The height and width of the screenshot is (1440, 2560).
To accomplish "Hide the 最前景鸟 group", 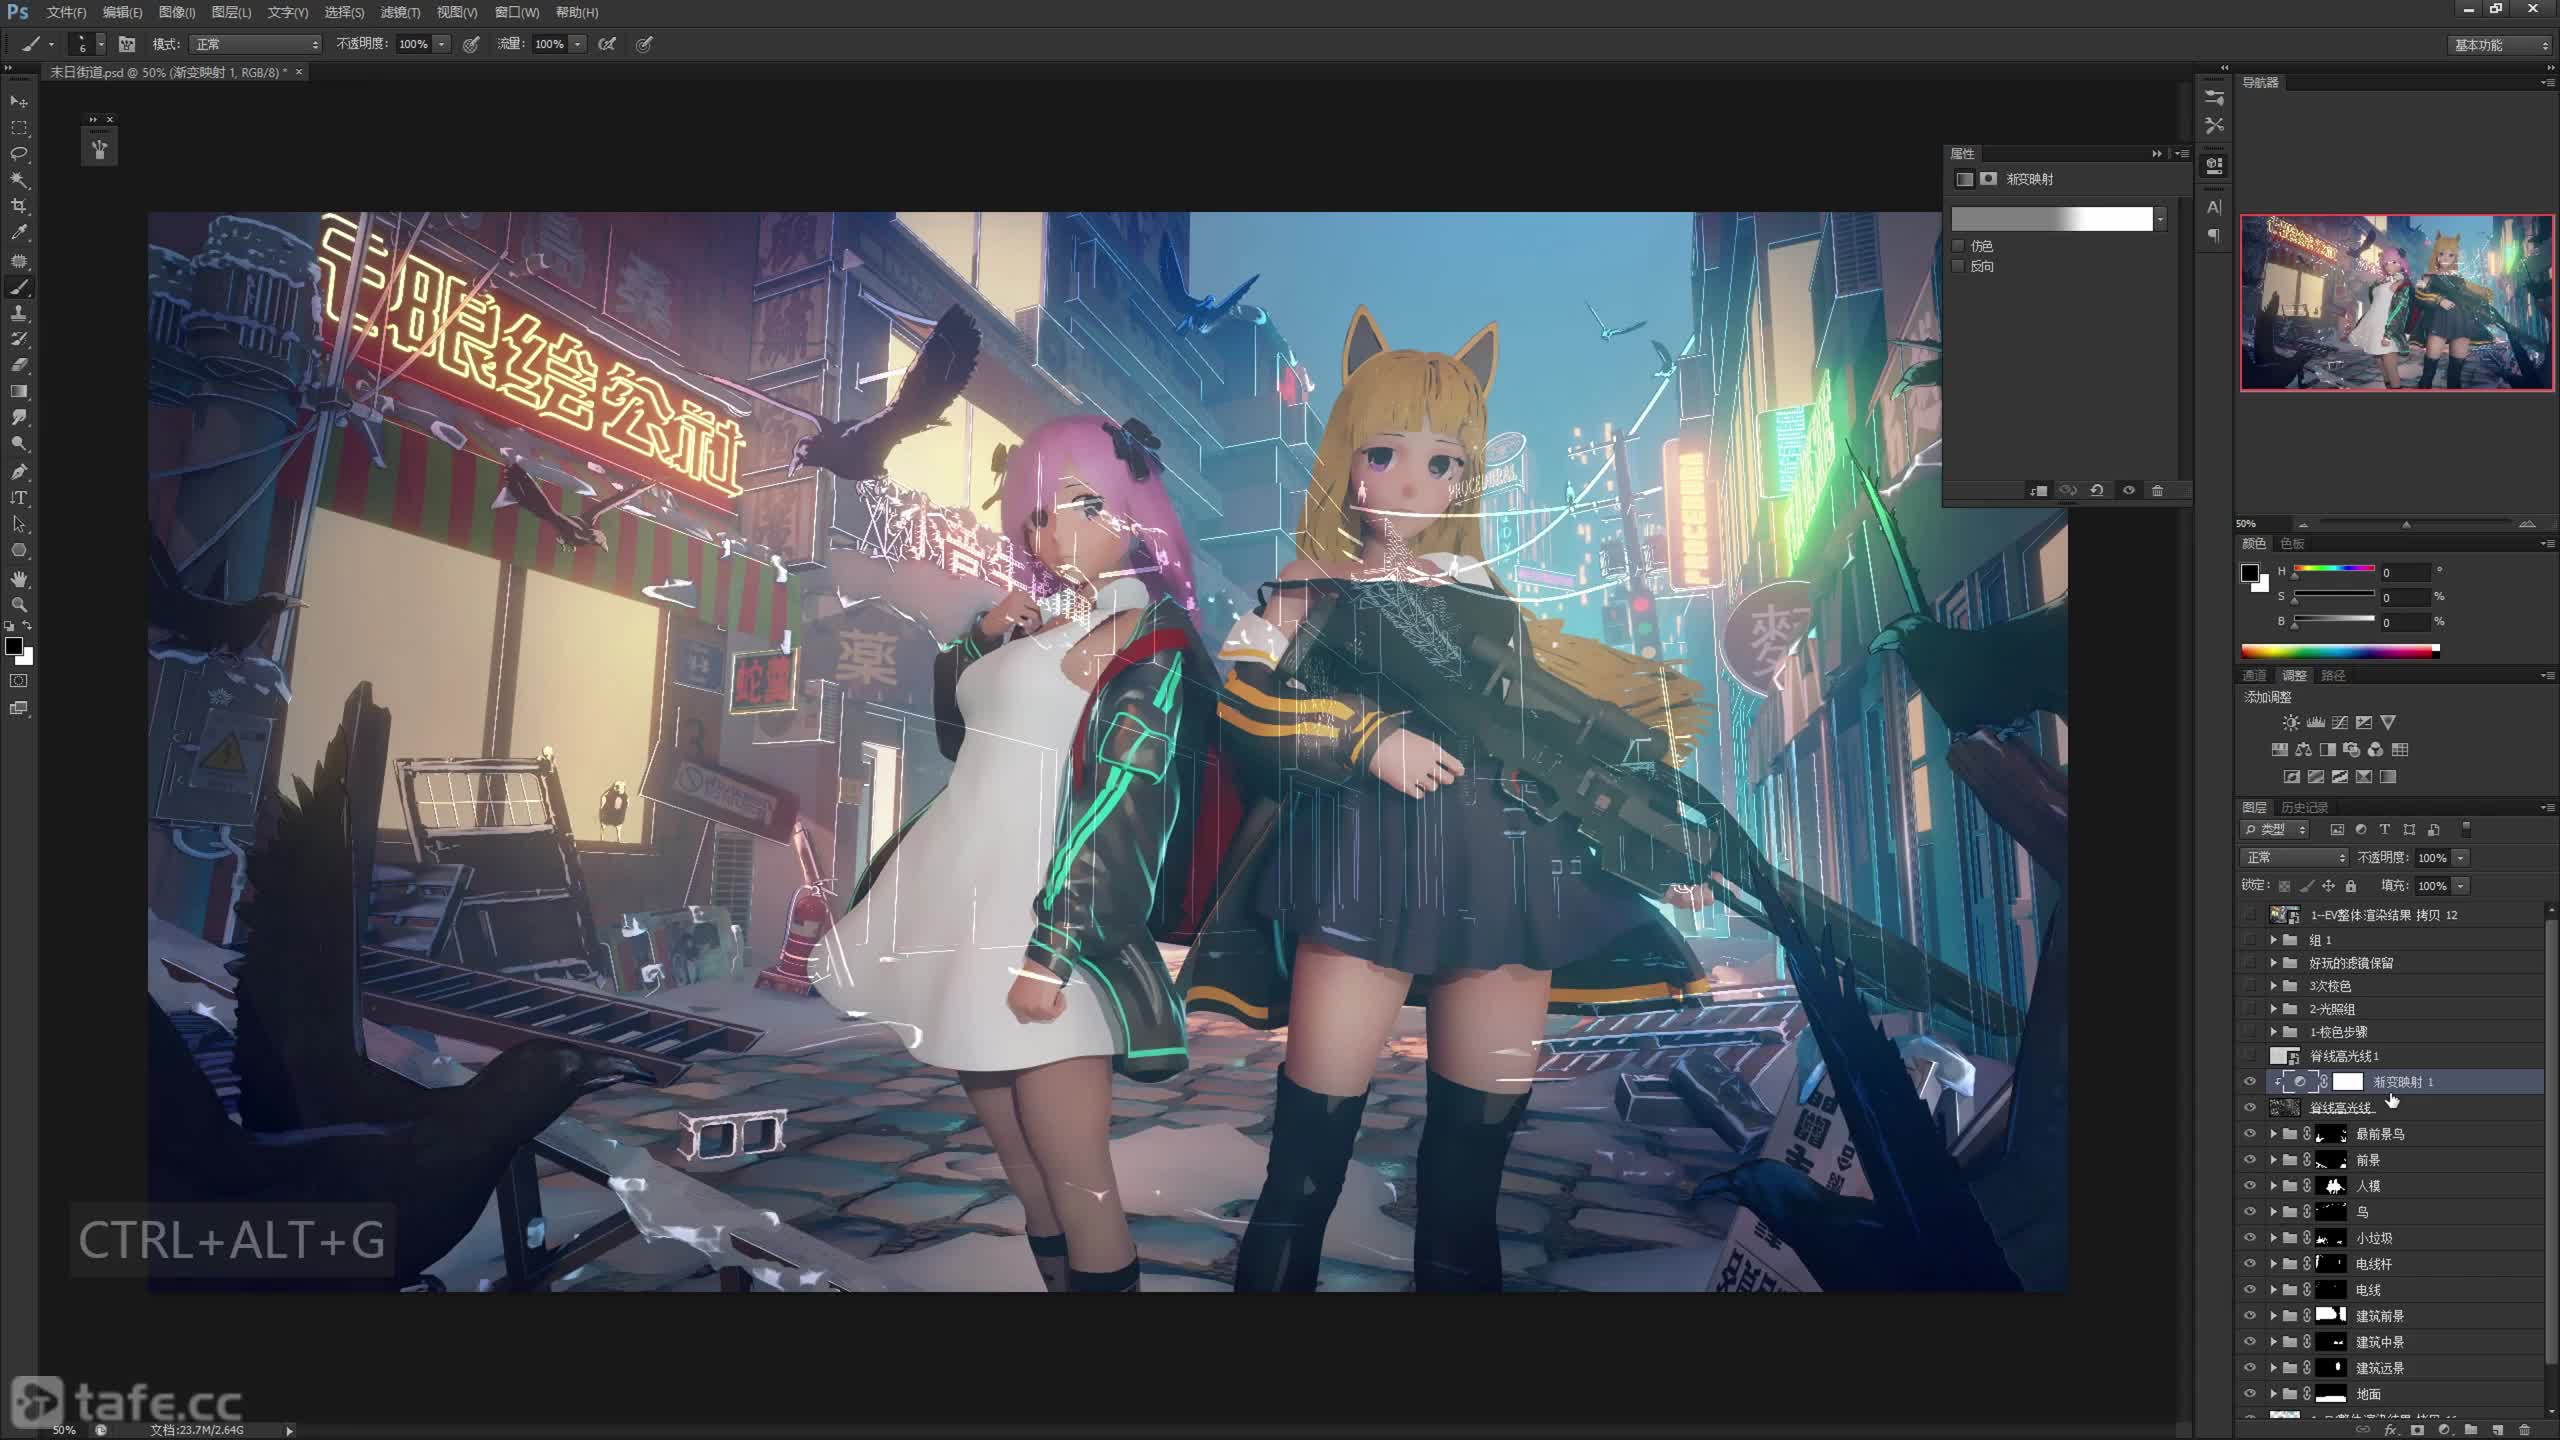I will tap(2250, 1134).
